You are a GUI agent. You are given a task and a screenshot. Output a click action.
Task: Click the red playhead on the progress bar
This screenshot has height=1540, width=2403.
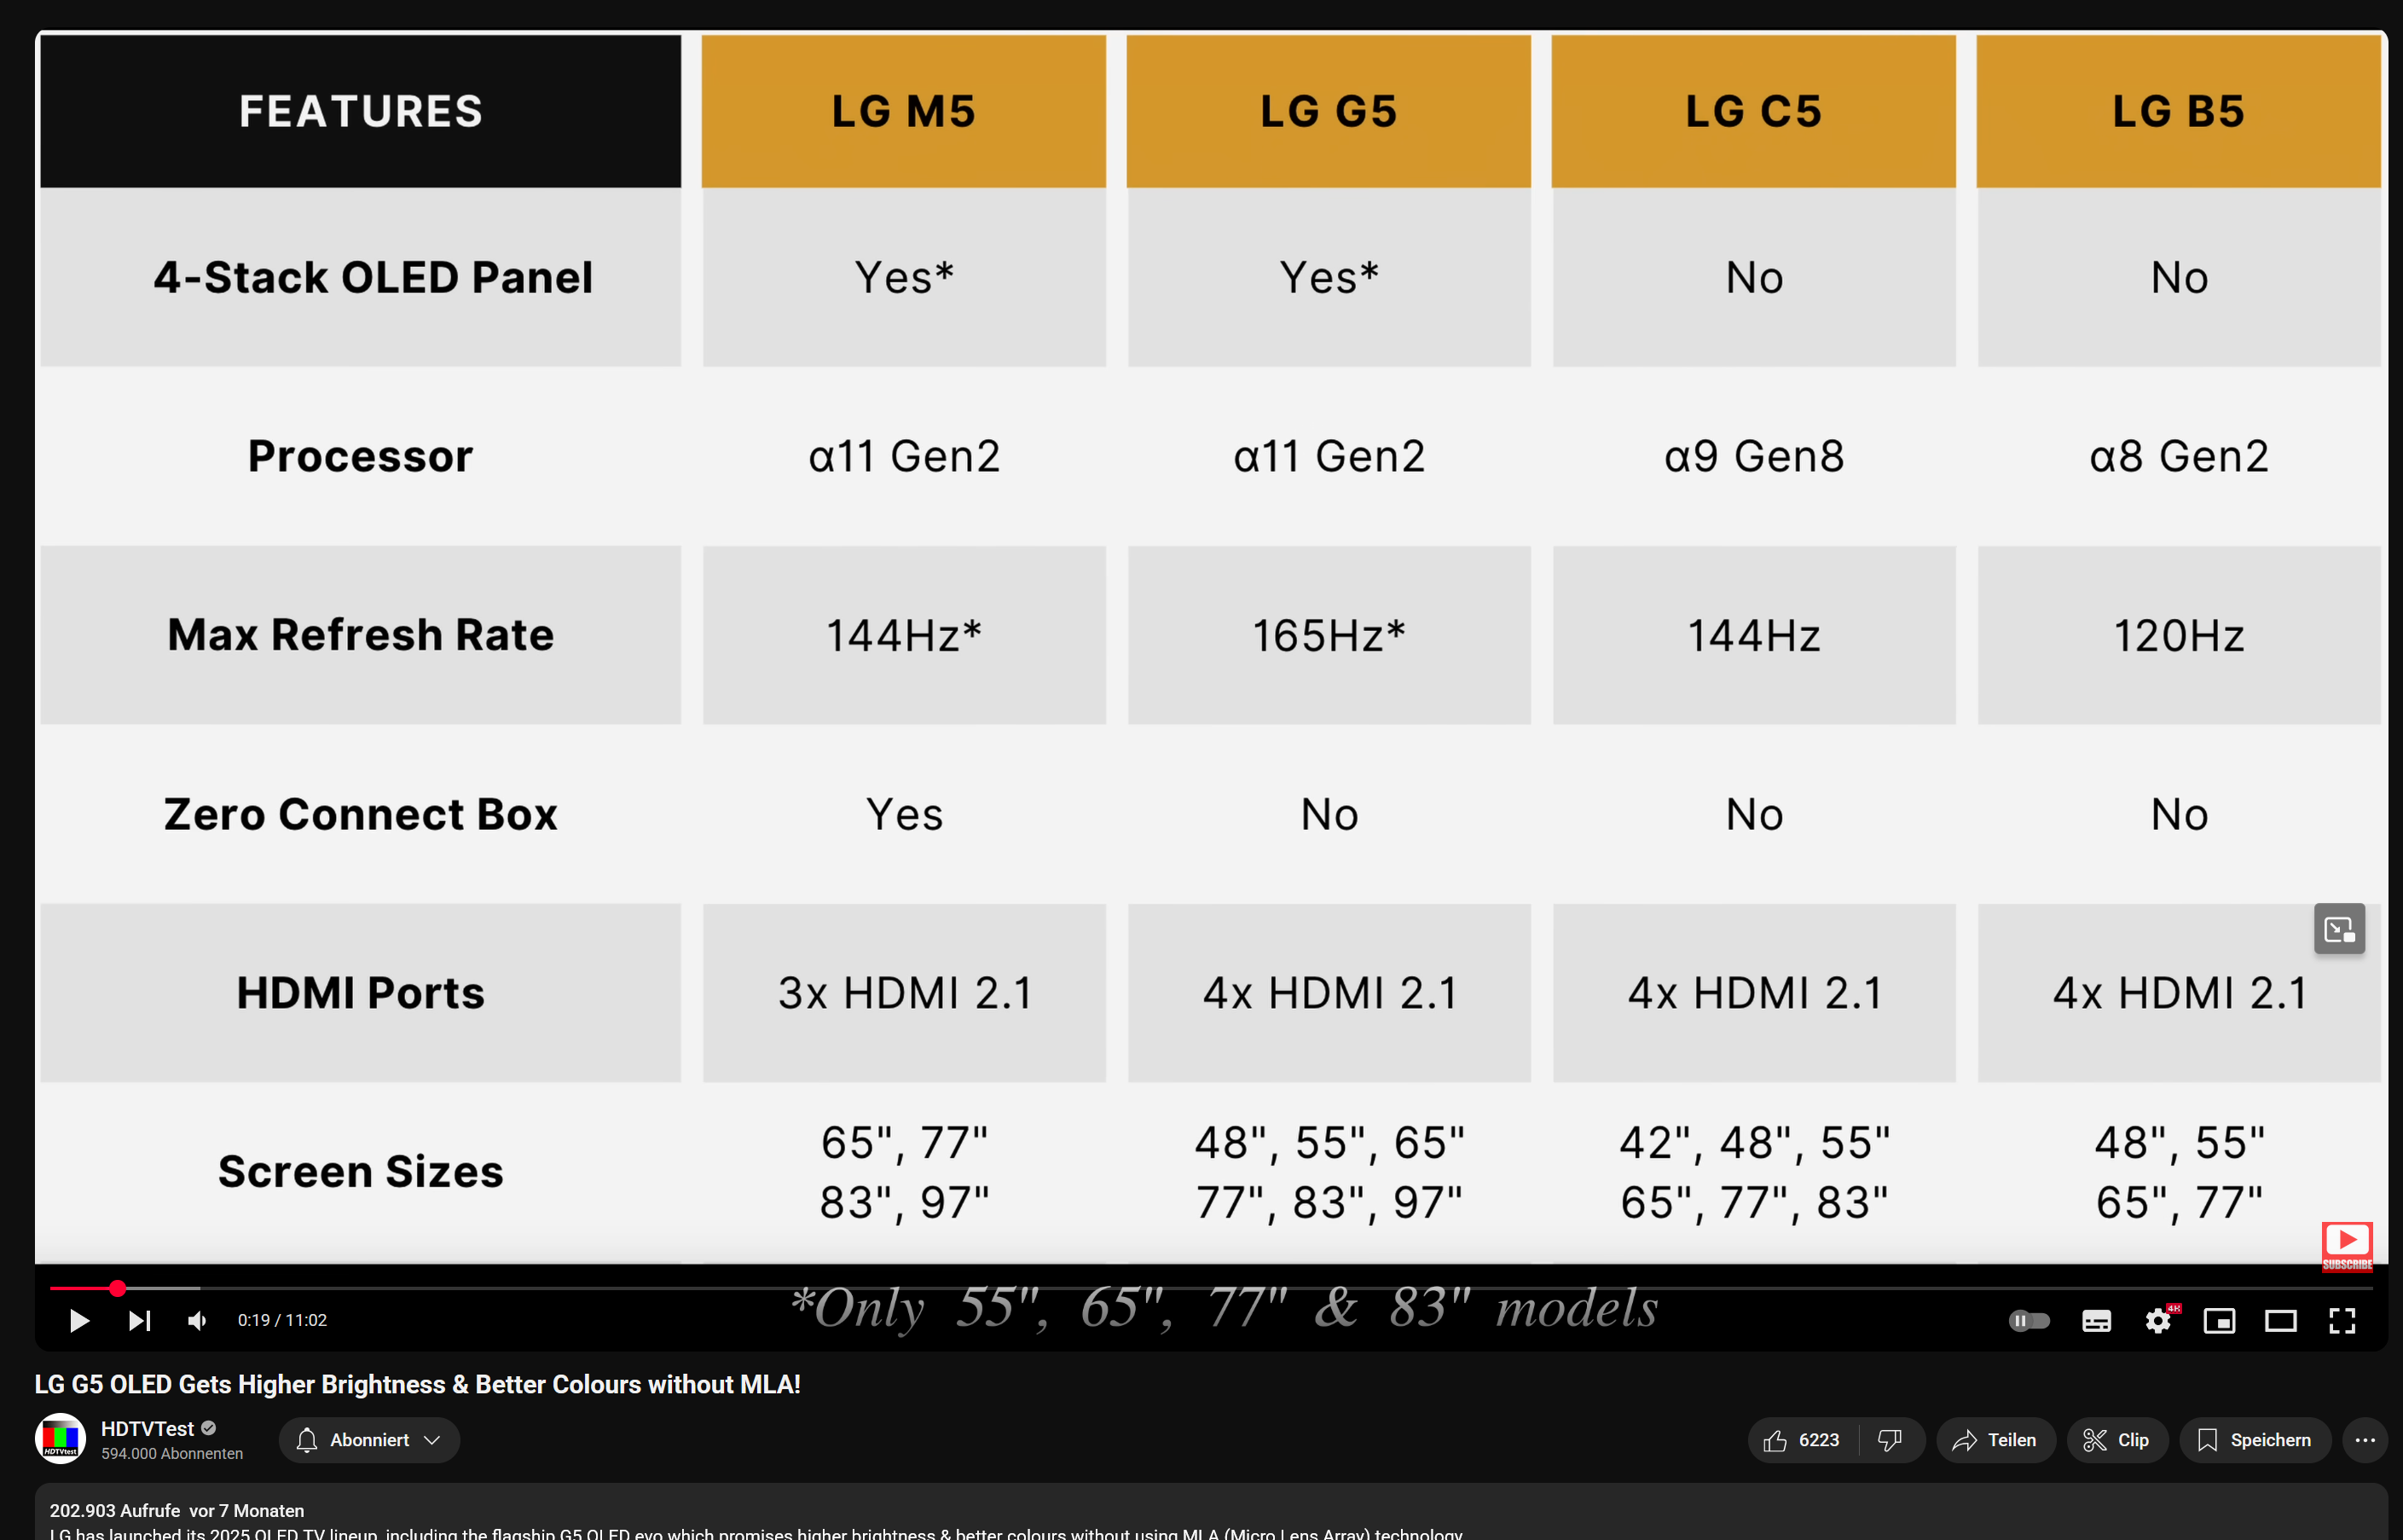[117, 1288]
